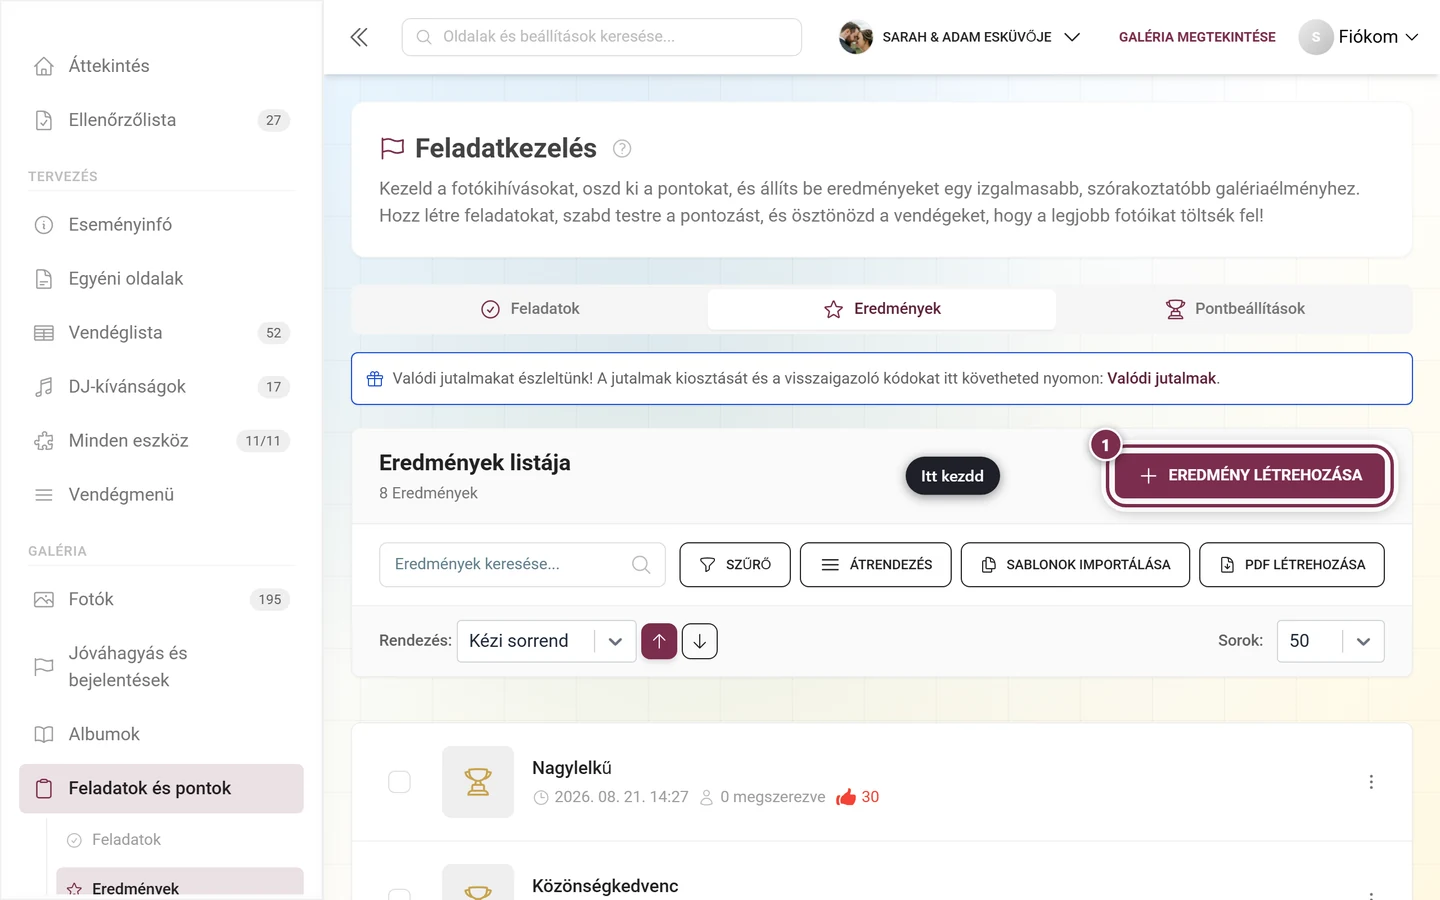Click the Átrendezés button
1440x900 pixels.
pos(876,565)
